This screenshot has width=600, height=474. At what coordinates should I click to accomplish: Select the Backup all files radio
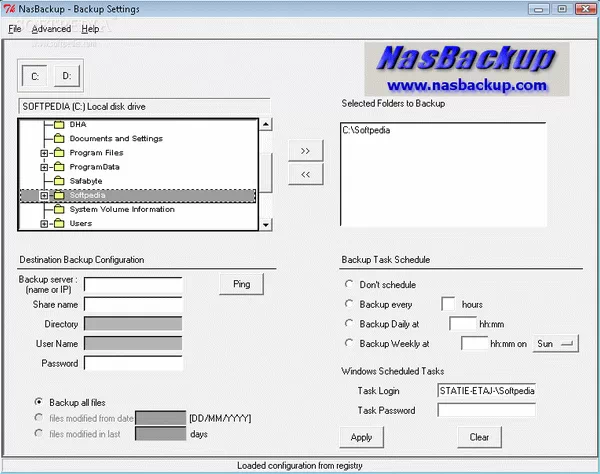click(39, 402)
